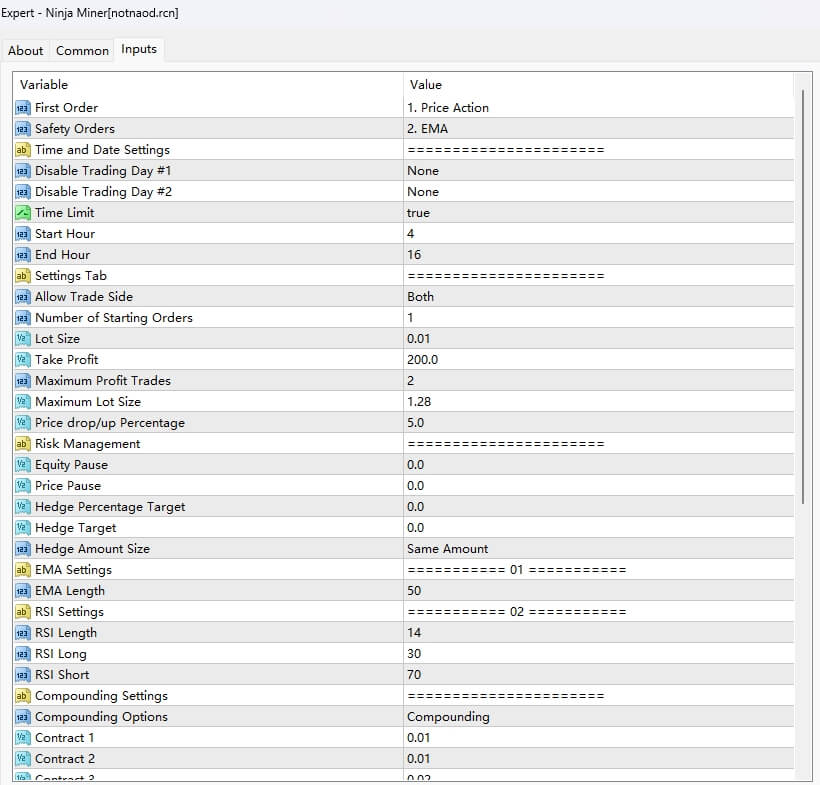The width and height of the screenshot is (820, 785).
Task: Open Compounding Options value 'Compounding'
Action: [x=448, y=717]
